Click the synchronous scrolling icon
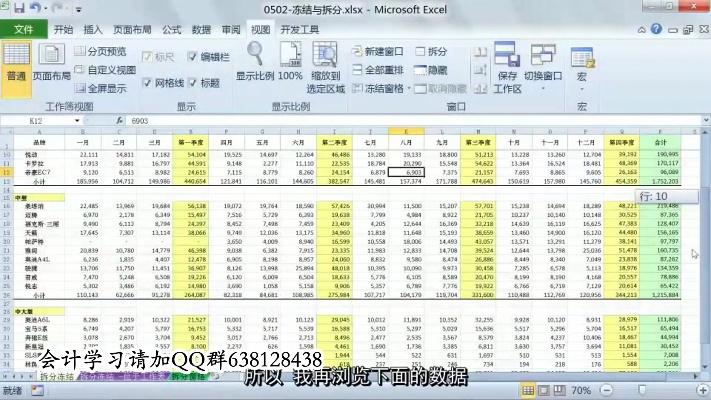This screenshot has height=400, width=711. (480, 70)
